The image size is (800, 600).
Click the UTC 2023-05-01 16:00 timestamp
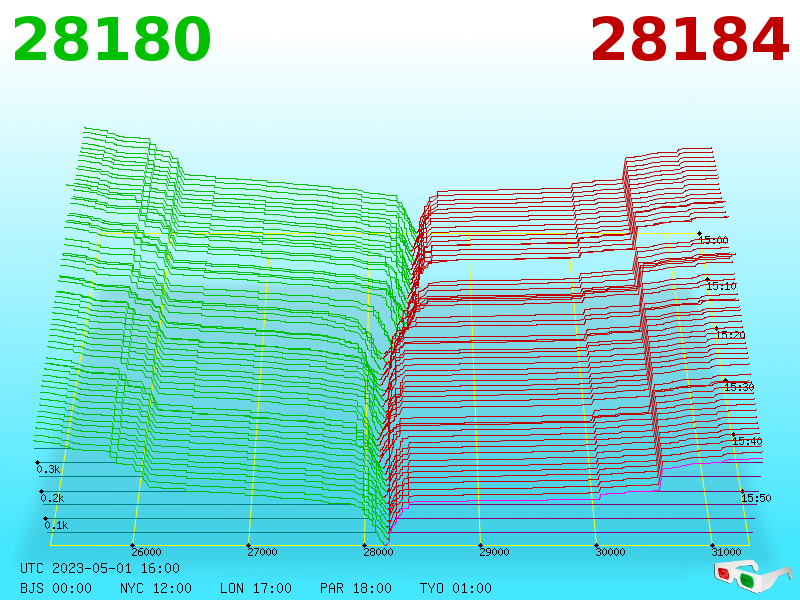(100, 568)
